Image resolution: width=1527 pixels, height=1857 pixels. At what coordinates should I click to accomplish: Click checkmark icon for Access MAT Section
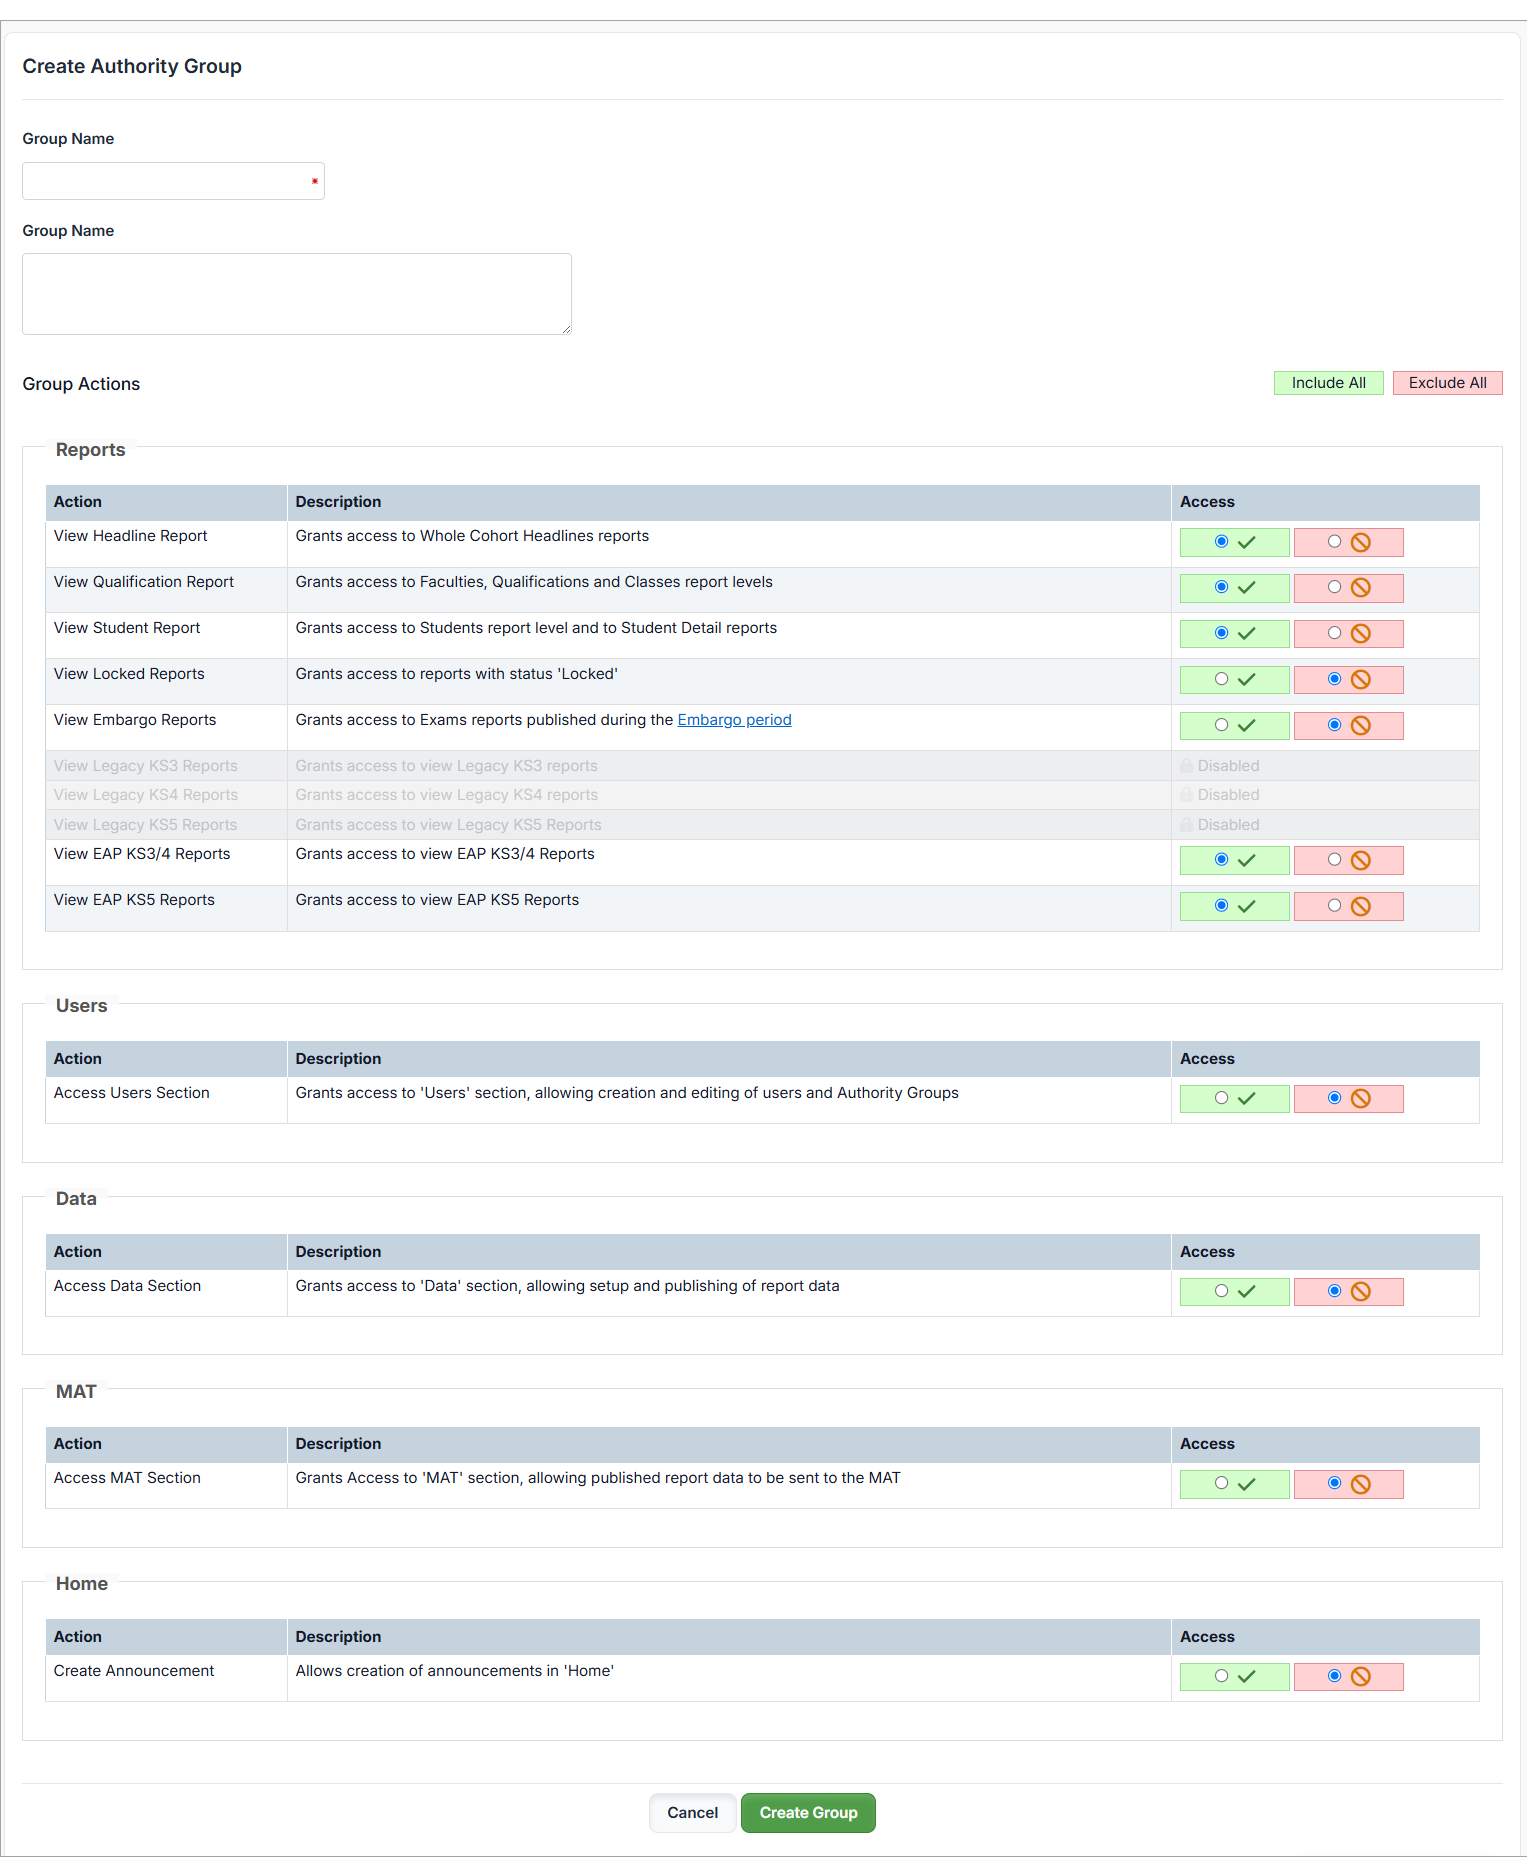pos(1246,1485)
